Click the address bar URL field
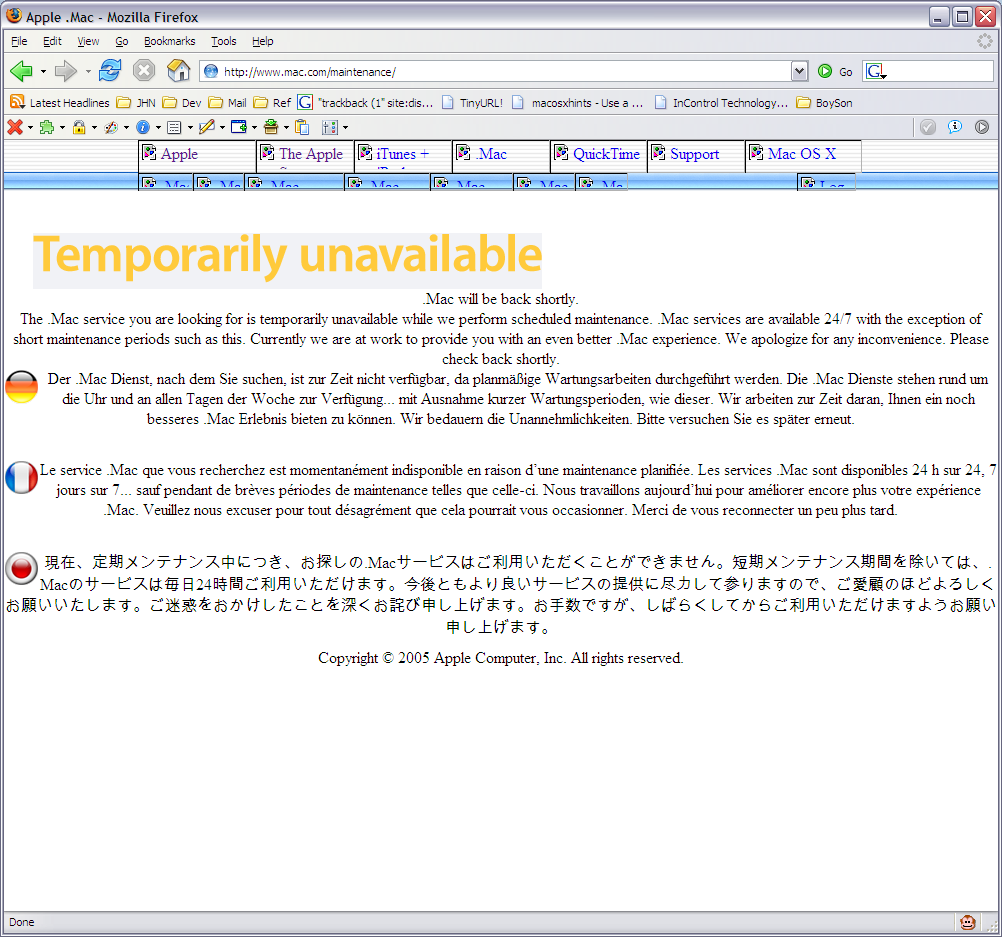Screen dimensions: 1002x937 505,72
